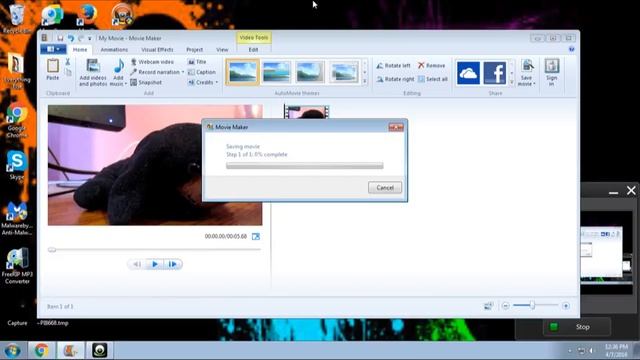Expand the Share gallery options
The image size is (640, 360).
(x=512, y=82)
